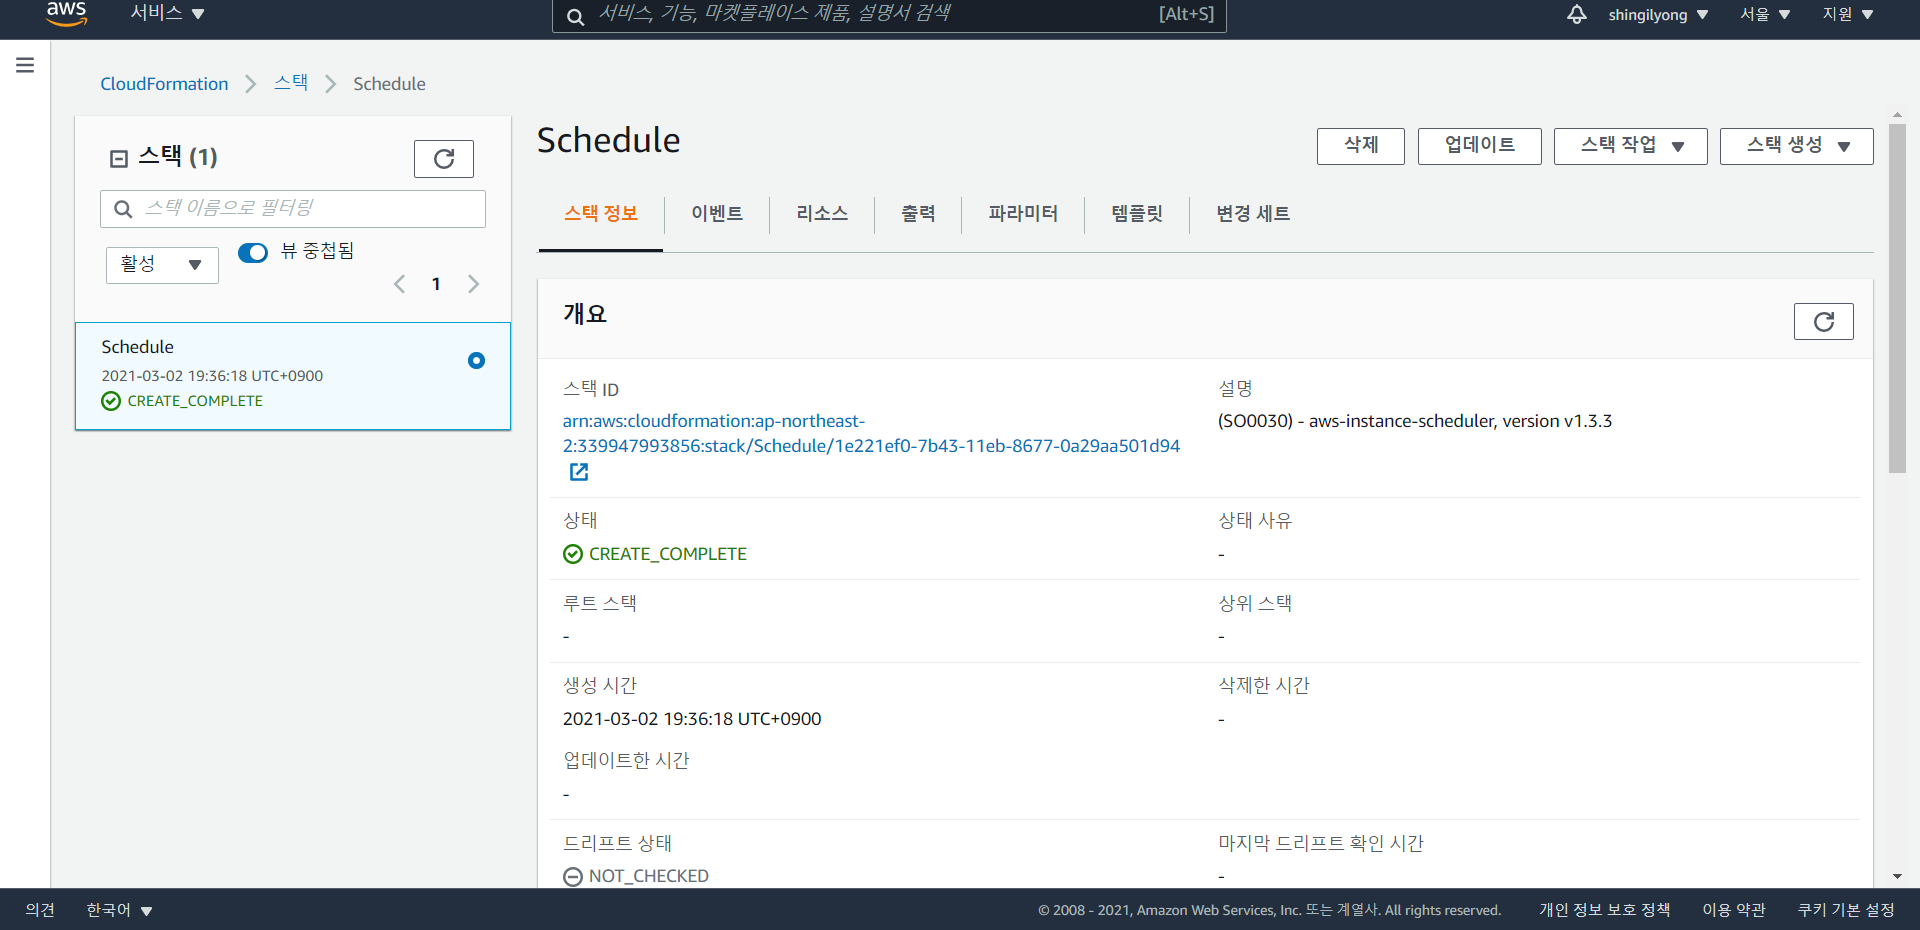
Task: Switch to the 템플릿 tab
Action: click(x=1137, y=214)
